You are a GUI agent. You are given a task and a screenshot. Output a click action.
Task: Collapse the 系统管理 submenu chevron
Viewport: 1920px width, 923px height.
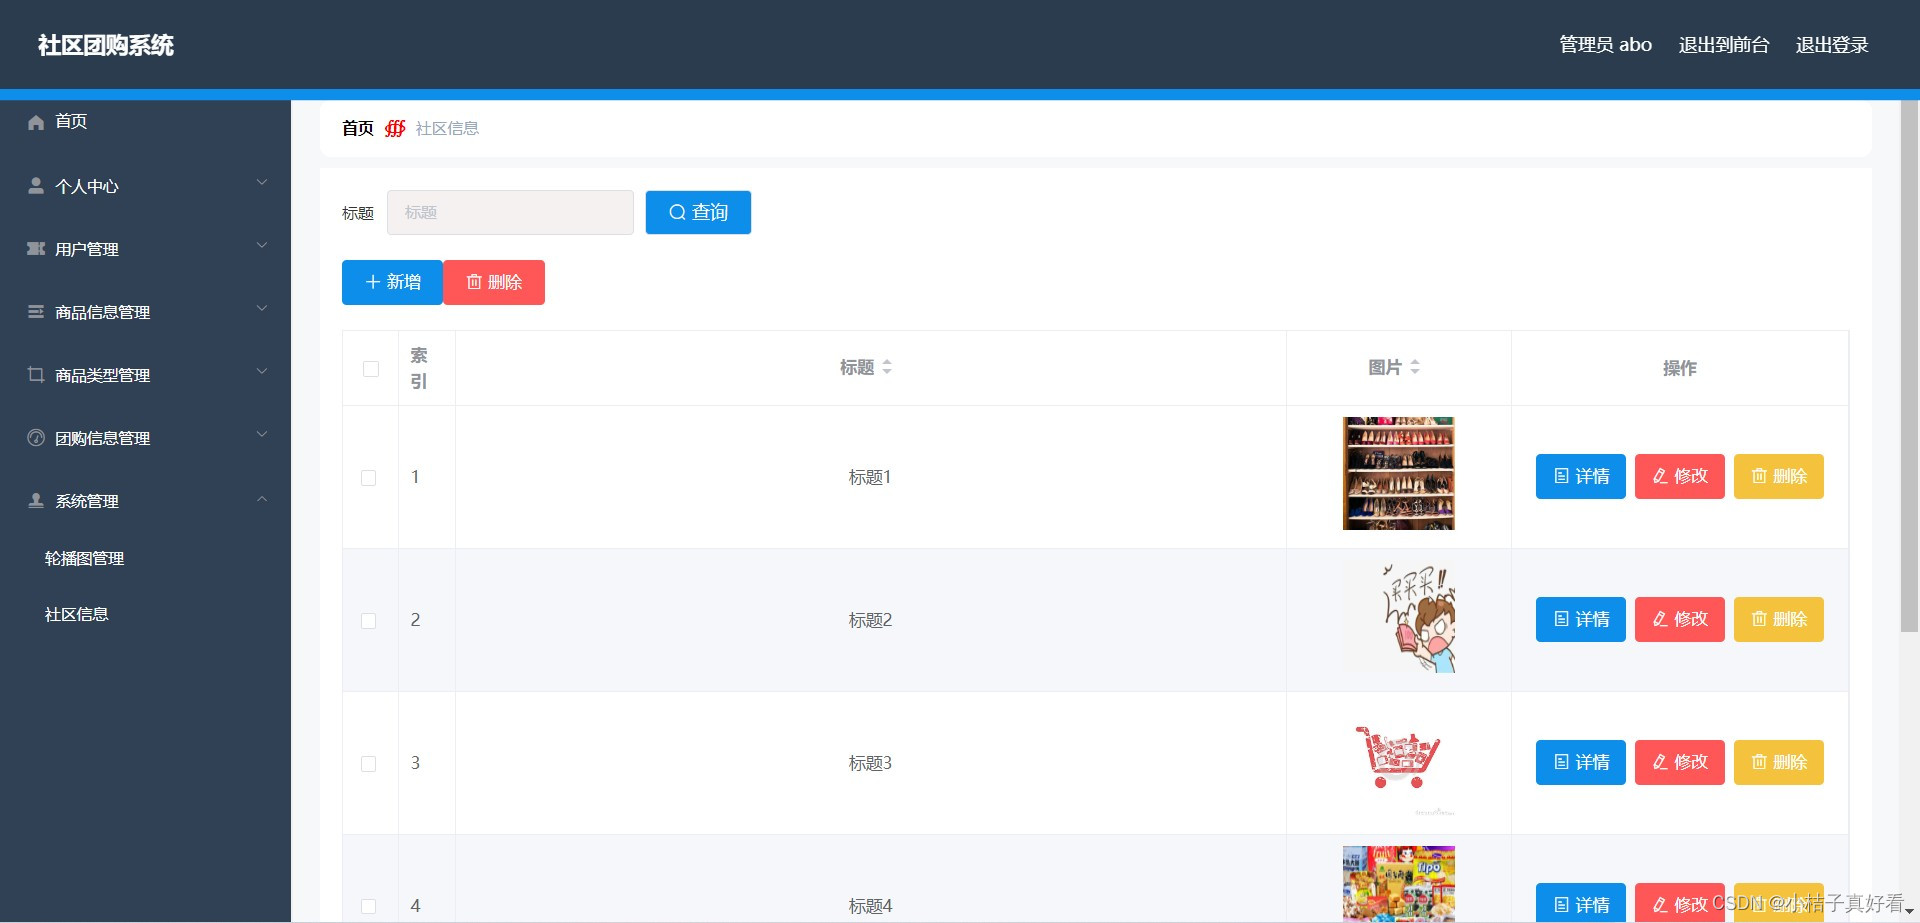tap(262, 499)
